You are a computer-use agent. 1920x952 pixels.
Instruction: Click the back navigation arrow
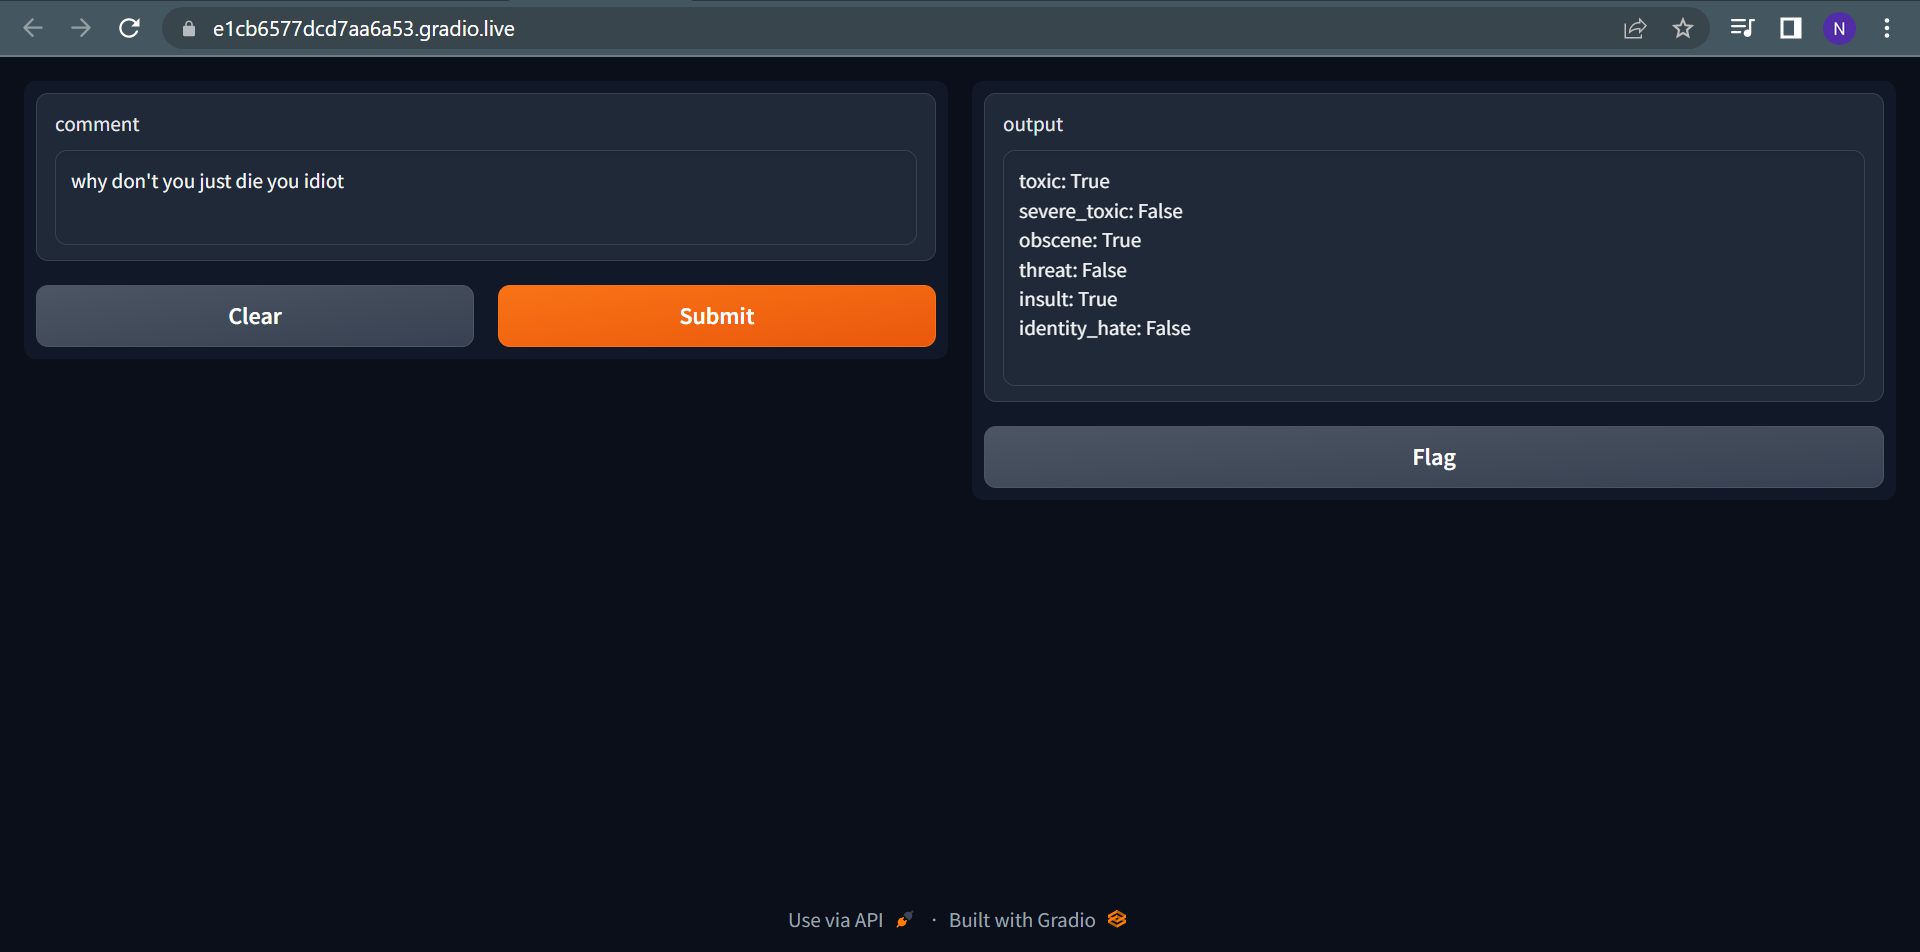pos(33,28)
